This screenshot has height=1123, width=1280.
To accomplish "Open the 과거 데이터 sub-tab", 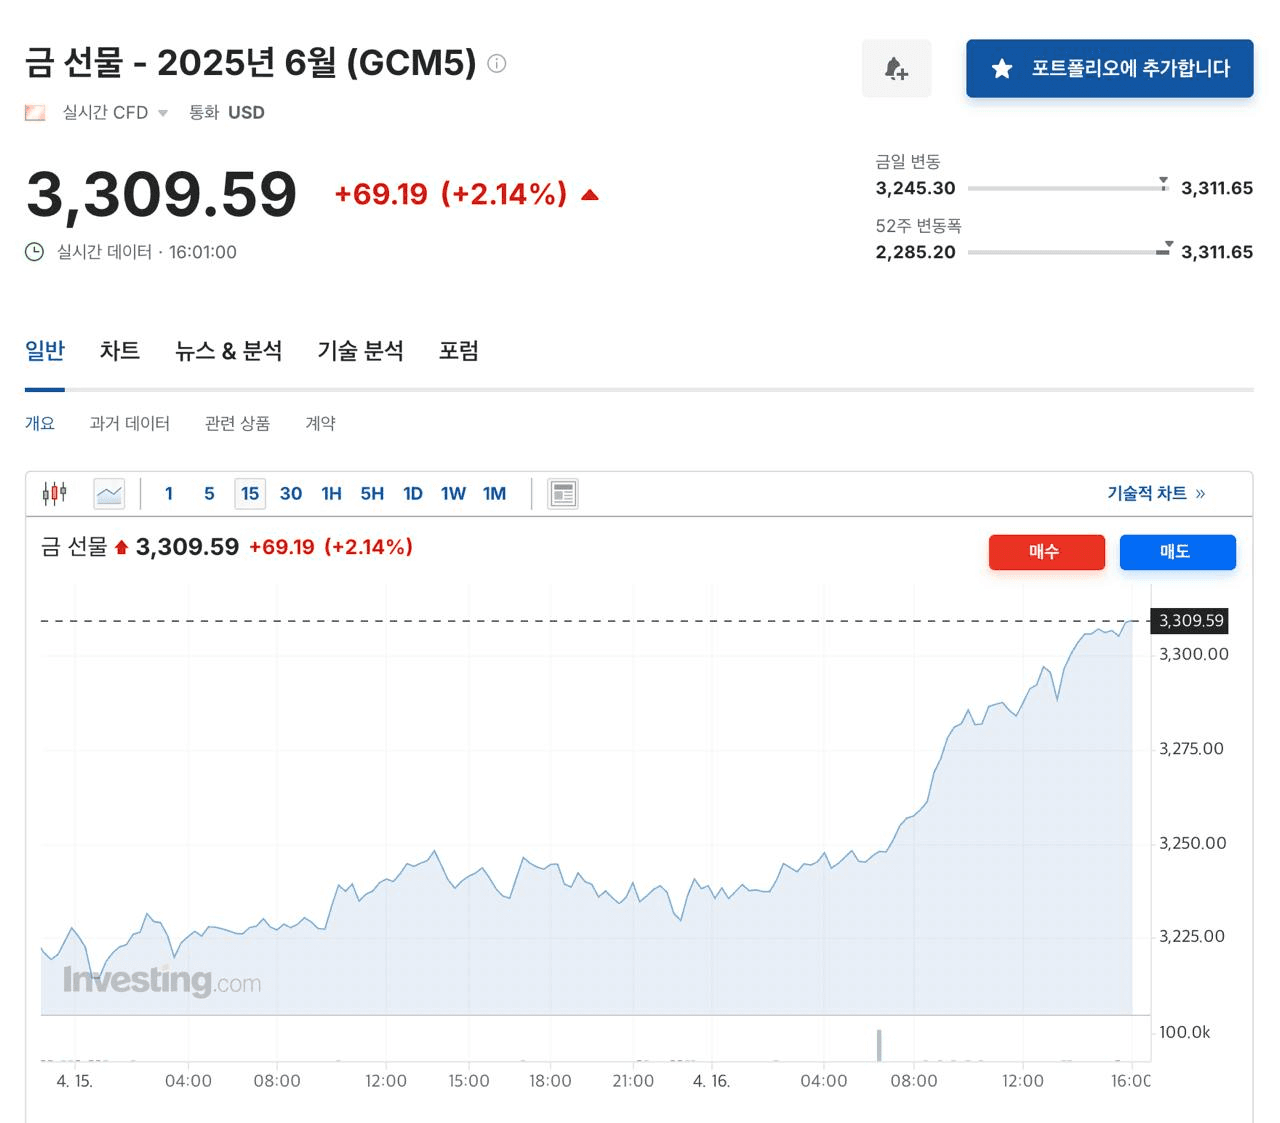I will [x=129, y=423].
